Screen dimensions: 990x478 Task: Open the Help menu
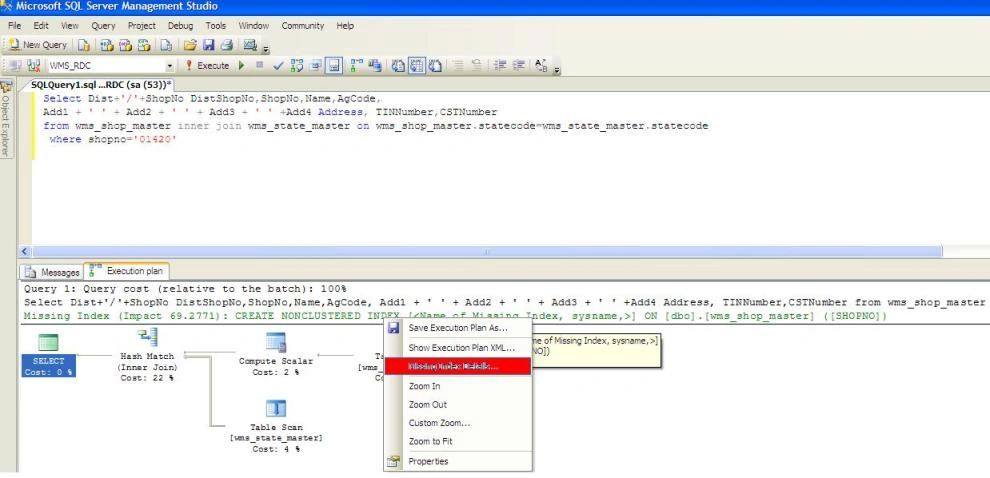[345, 26]
